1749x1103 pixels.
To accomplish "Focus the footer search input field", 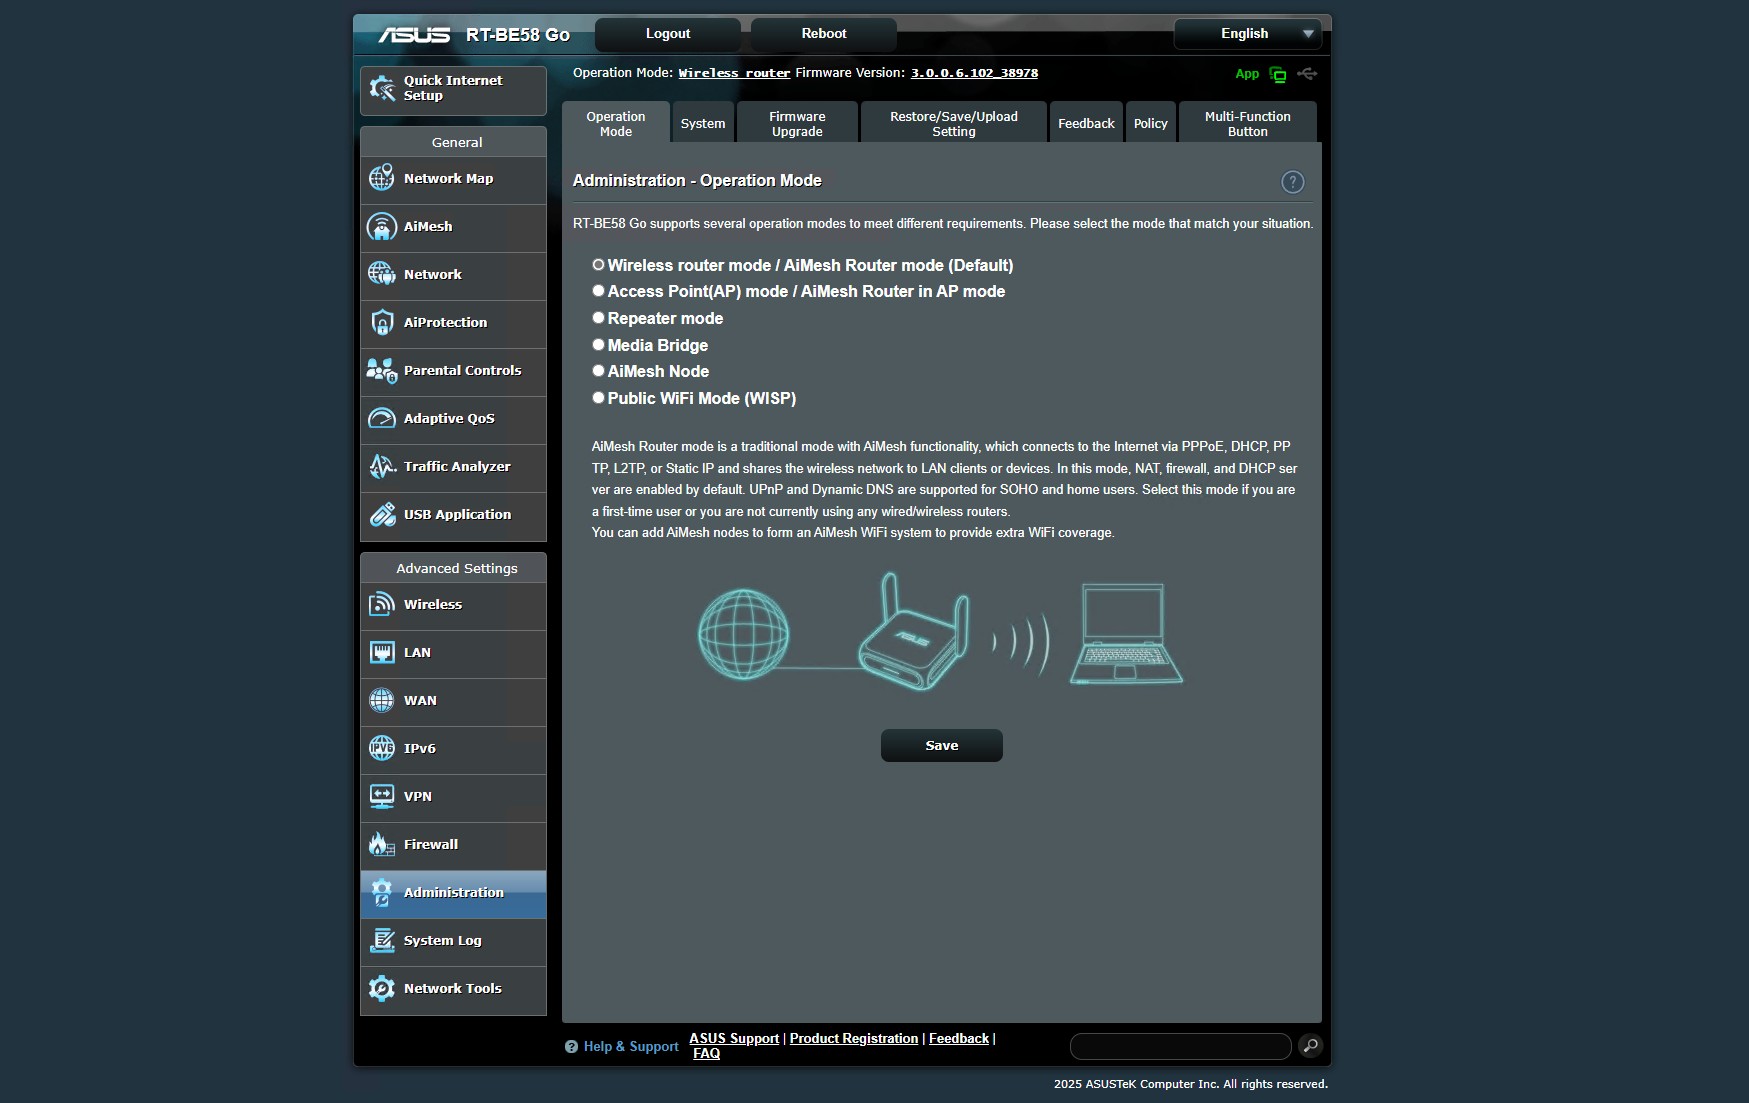I will [1180, 1046].
